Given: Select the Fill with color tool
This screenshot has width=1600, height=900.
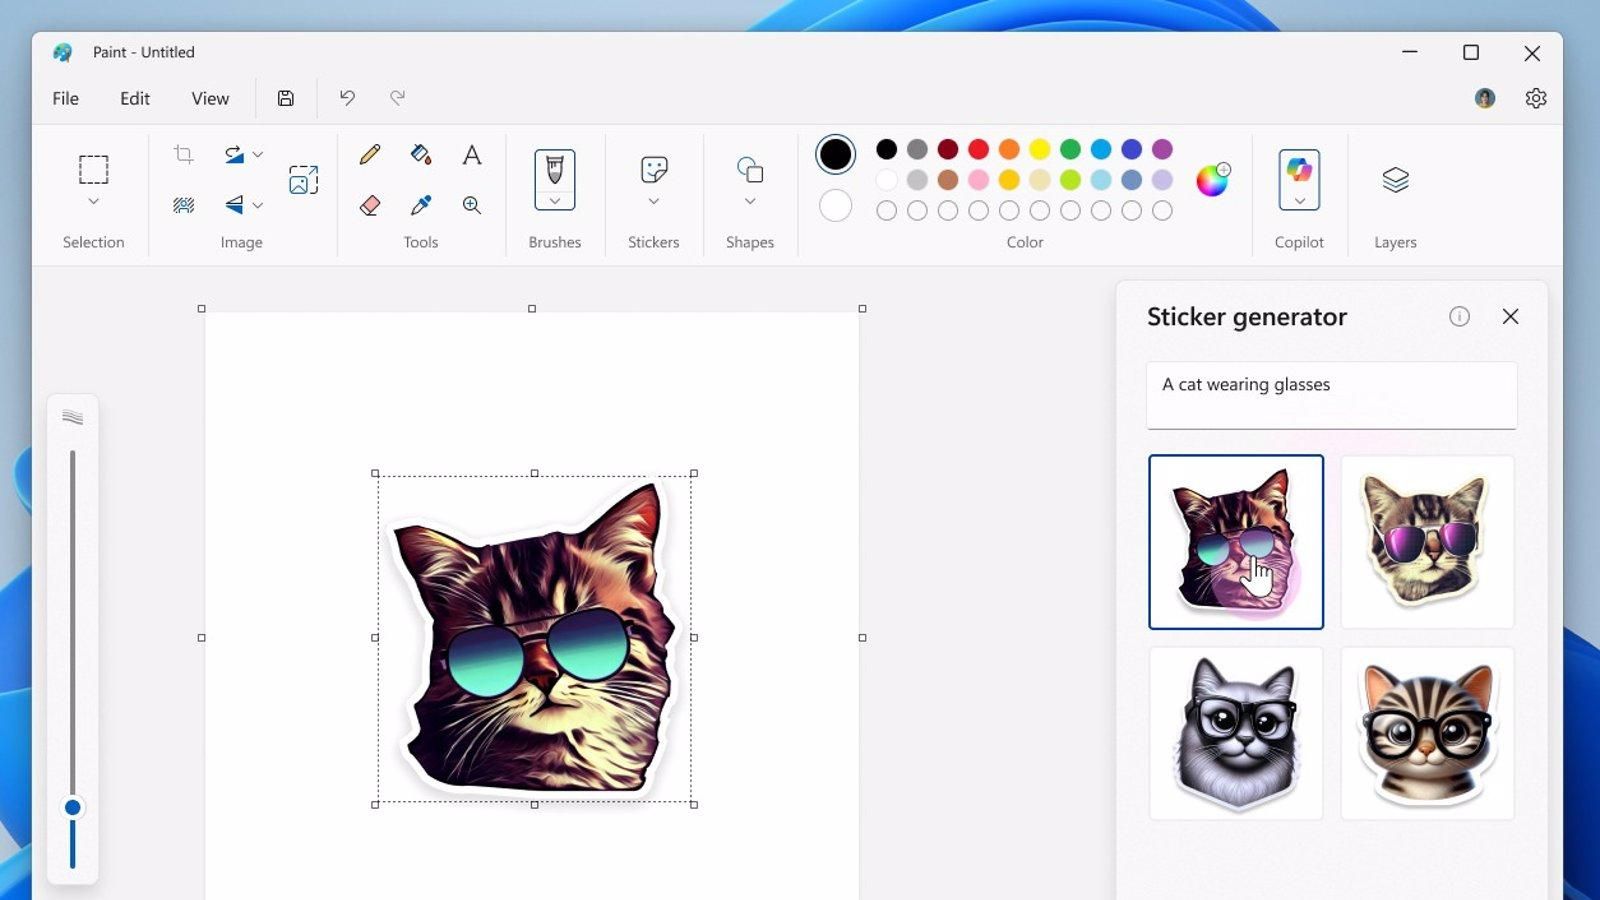Looking at the screenshot, I should 421,154.
